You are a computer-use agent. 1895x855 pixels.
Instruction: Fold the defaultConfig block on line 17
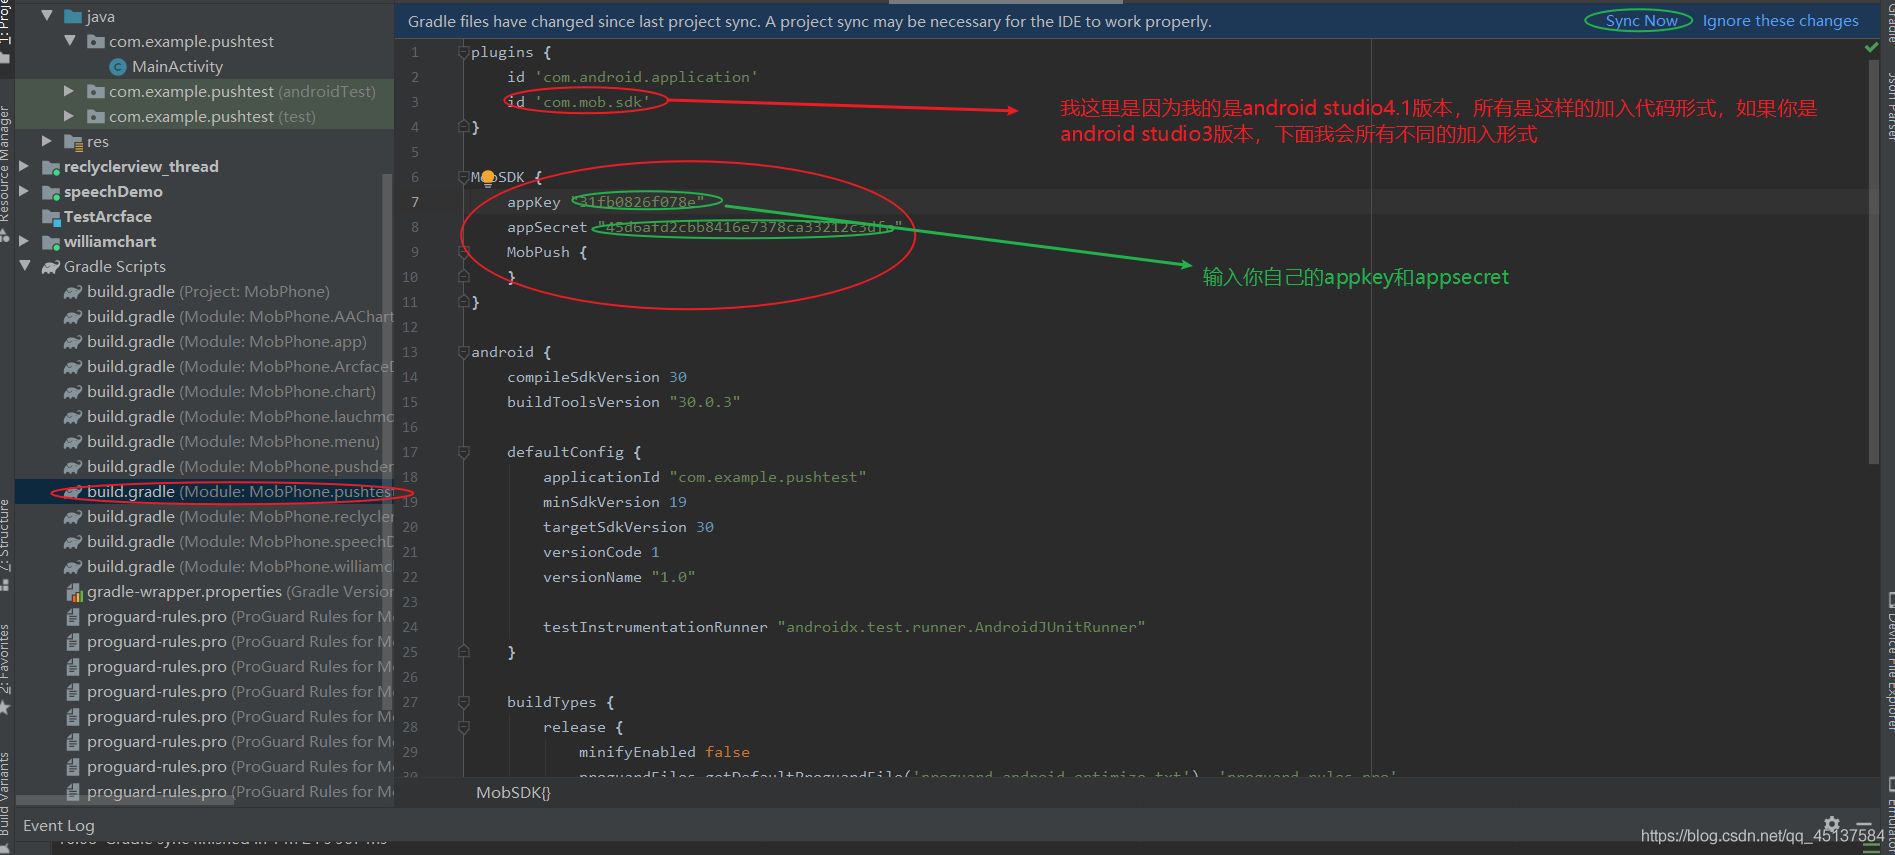(x=463, y=452)
